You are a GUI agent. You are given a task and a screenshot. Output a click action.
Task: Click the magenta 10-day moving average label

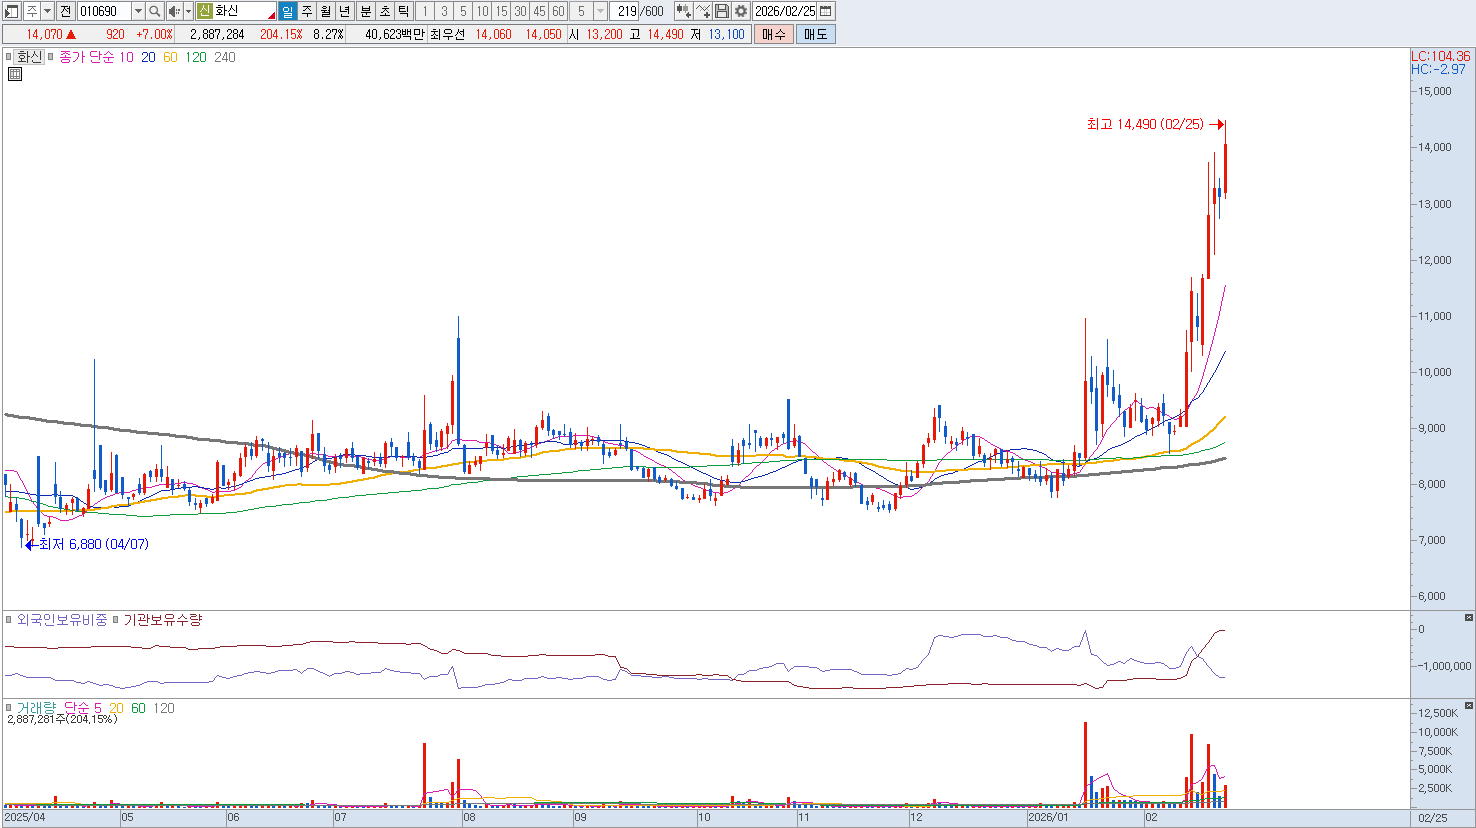(126, 57)
